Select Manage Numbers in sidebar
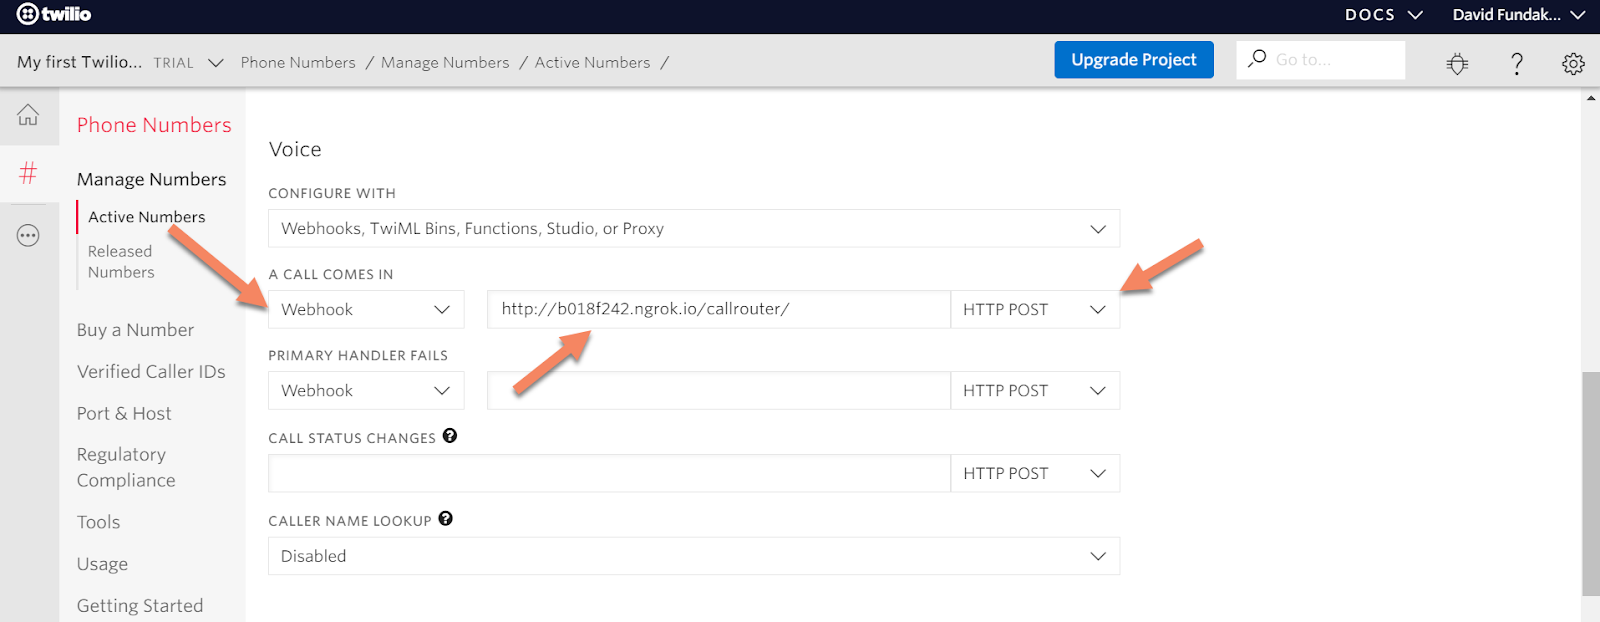Viewport: 1600px width, 622px height. 152,179
